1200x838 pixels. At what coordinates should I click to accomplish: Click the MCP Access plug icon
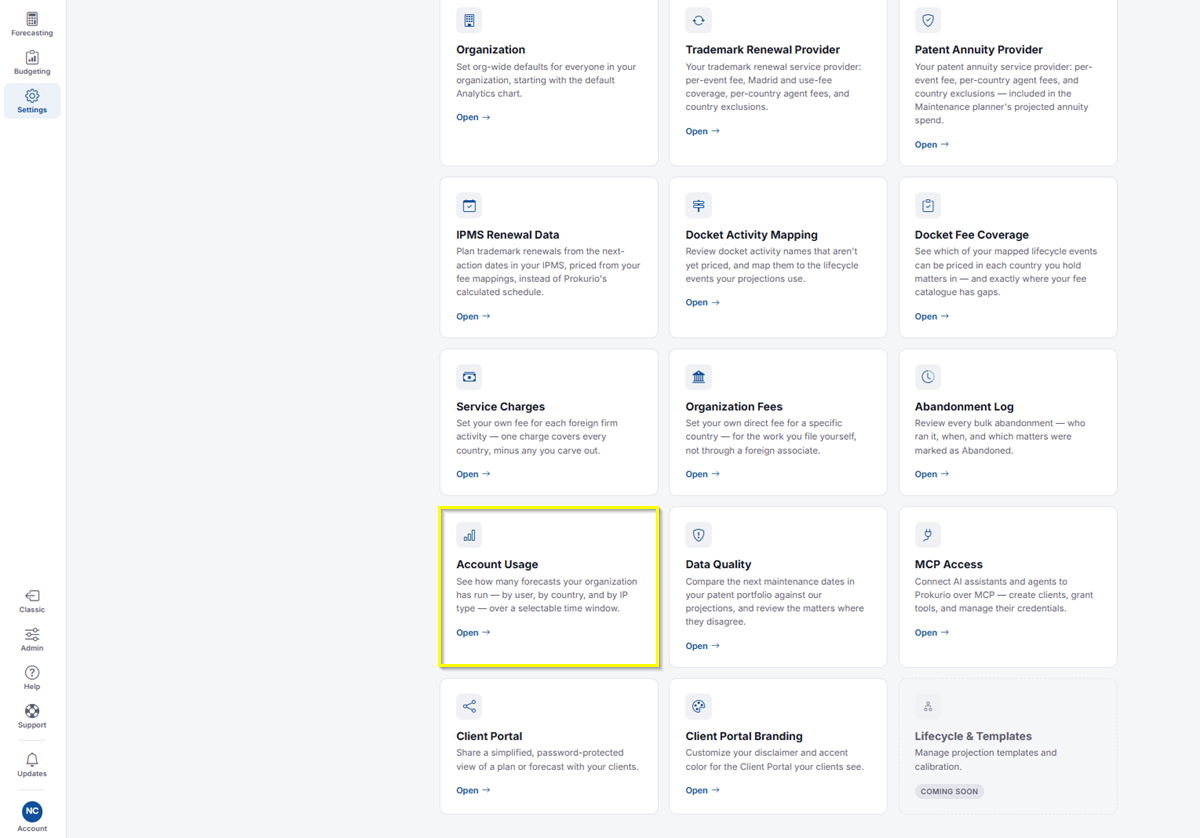[x=928, y=535]
